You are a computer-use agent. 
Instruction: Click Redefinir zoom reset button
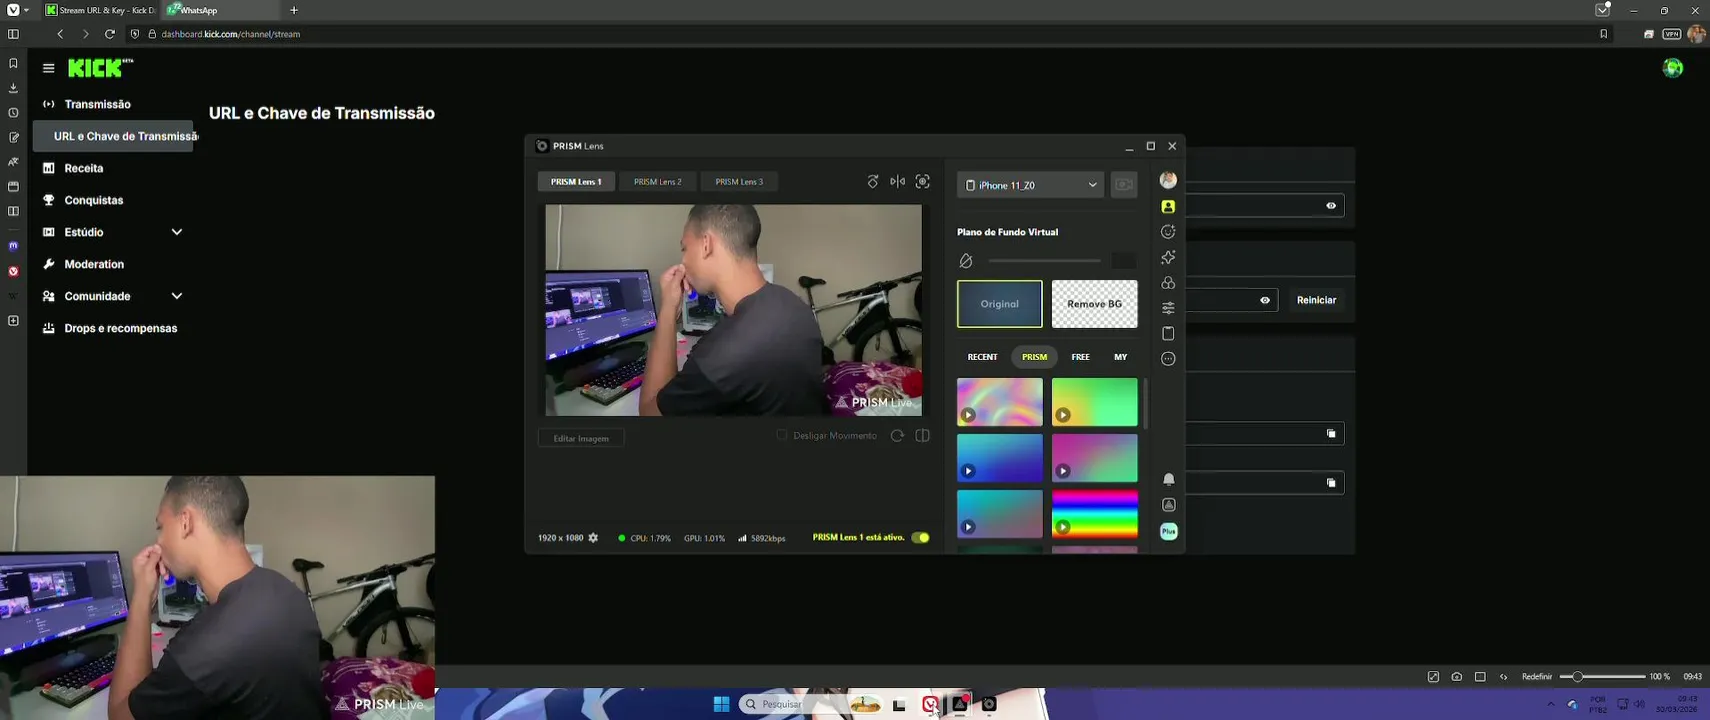pyautogui.click(x=1537, y=677)
